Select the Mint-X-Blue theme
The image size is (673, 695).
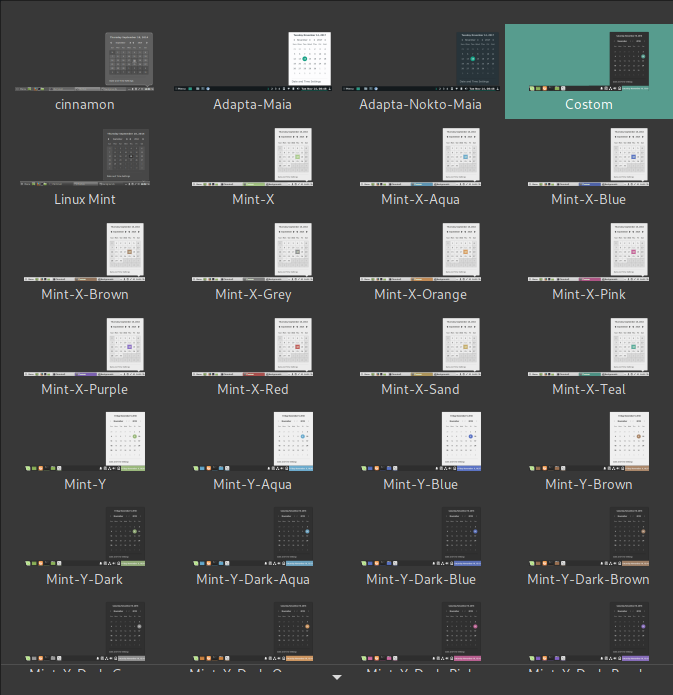(589, 167)
